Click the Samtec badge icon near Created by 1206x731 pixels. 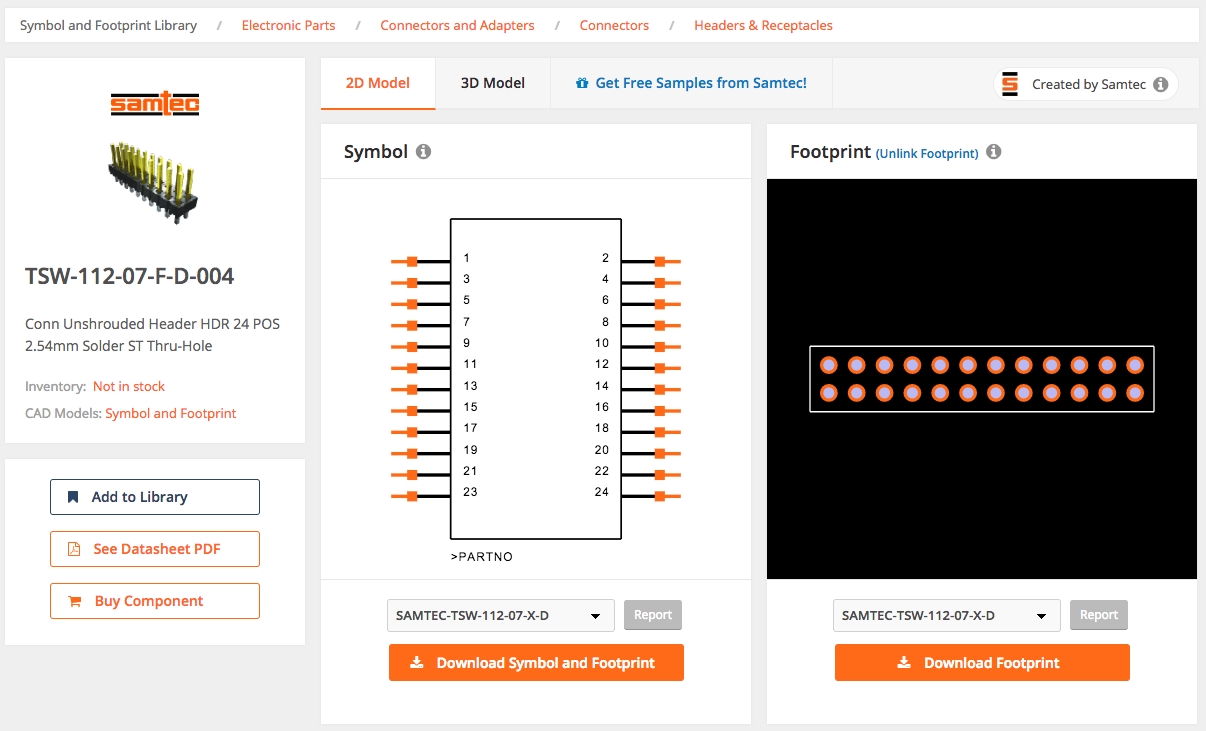(1010, 85)
